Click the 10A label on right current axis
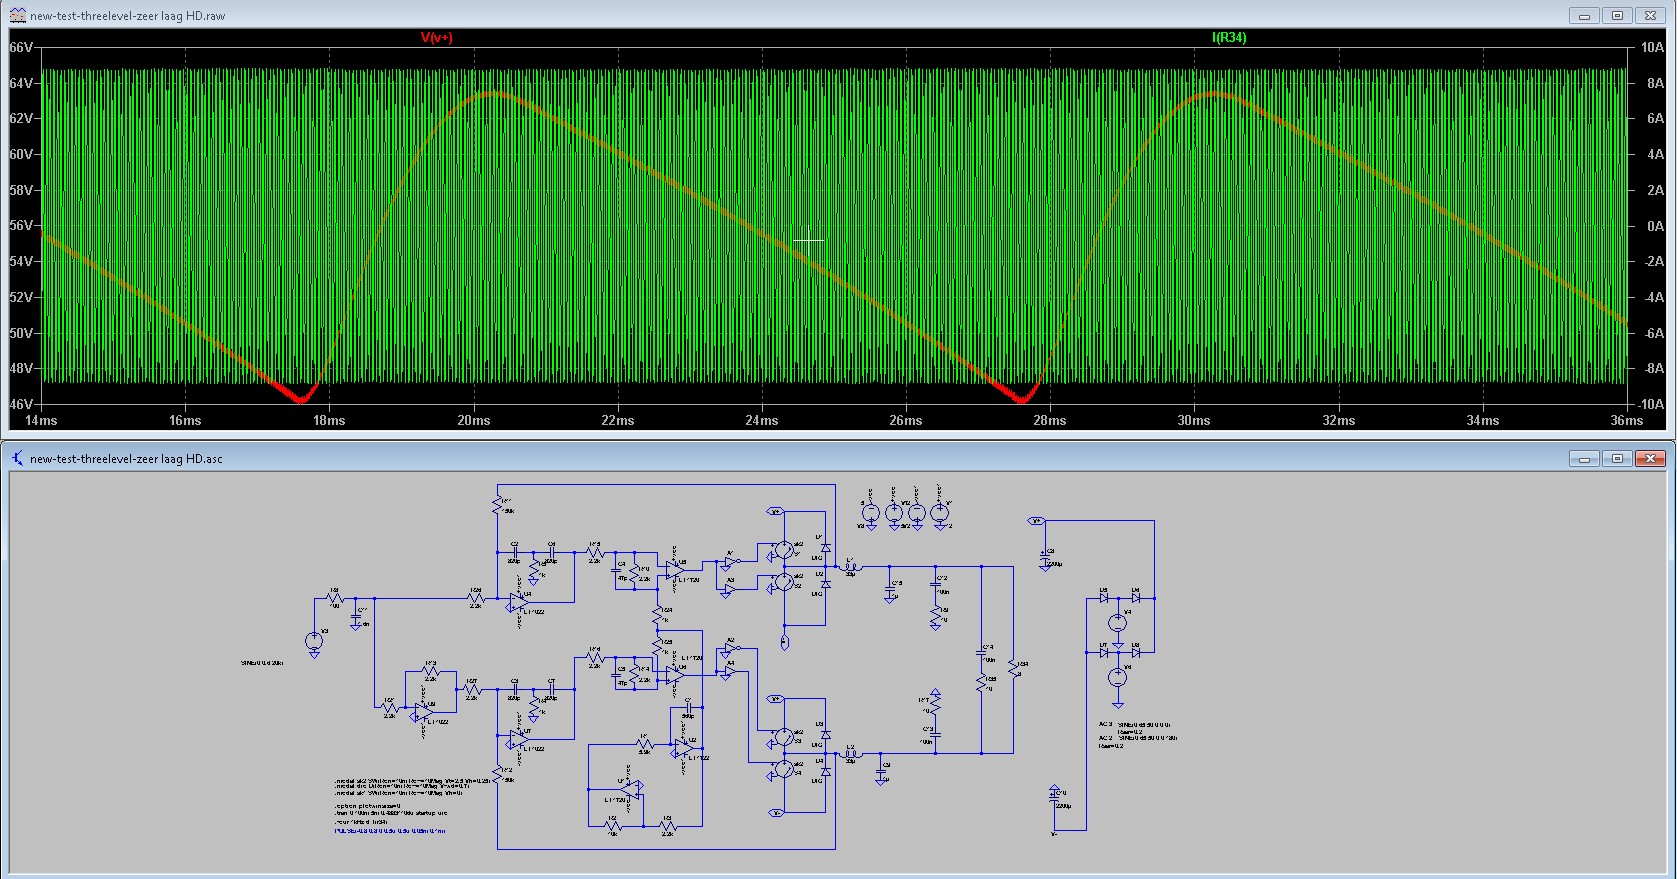Viewport: 1677px width, 879px height. [1652, 47]
